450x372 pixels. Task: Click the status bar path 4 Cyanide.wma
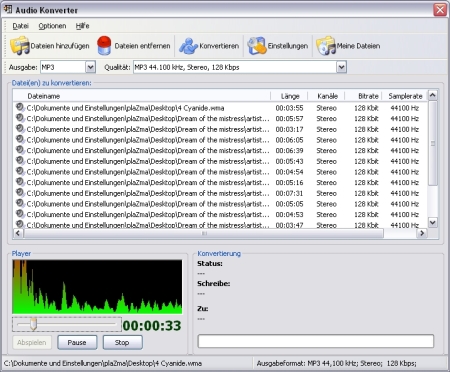point(103,363)
